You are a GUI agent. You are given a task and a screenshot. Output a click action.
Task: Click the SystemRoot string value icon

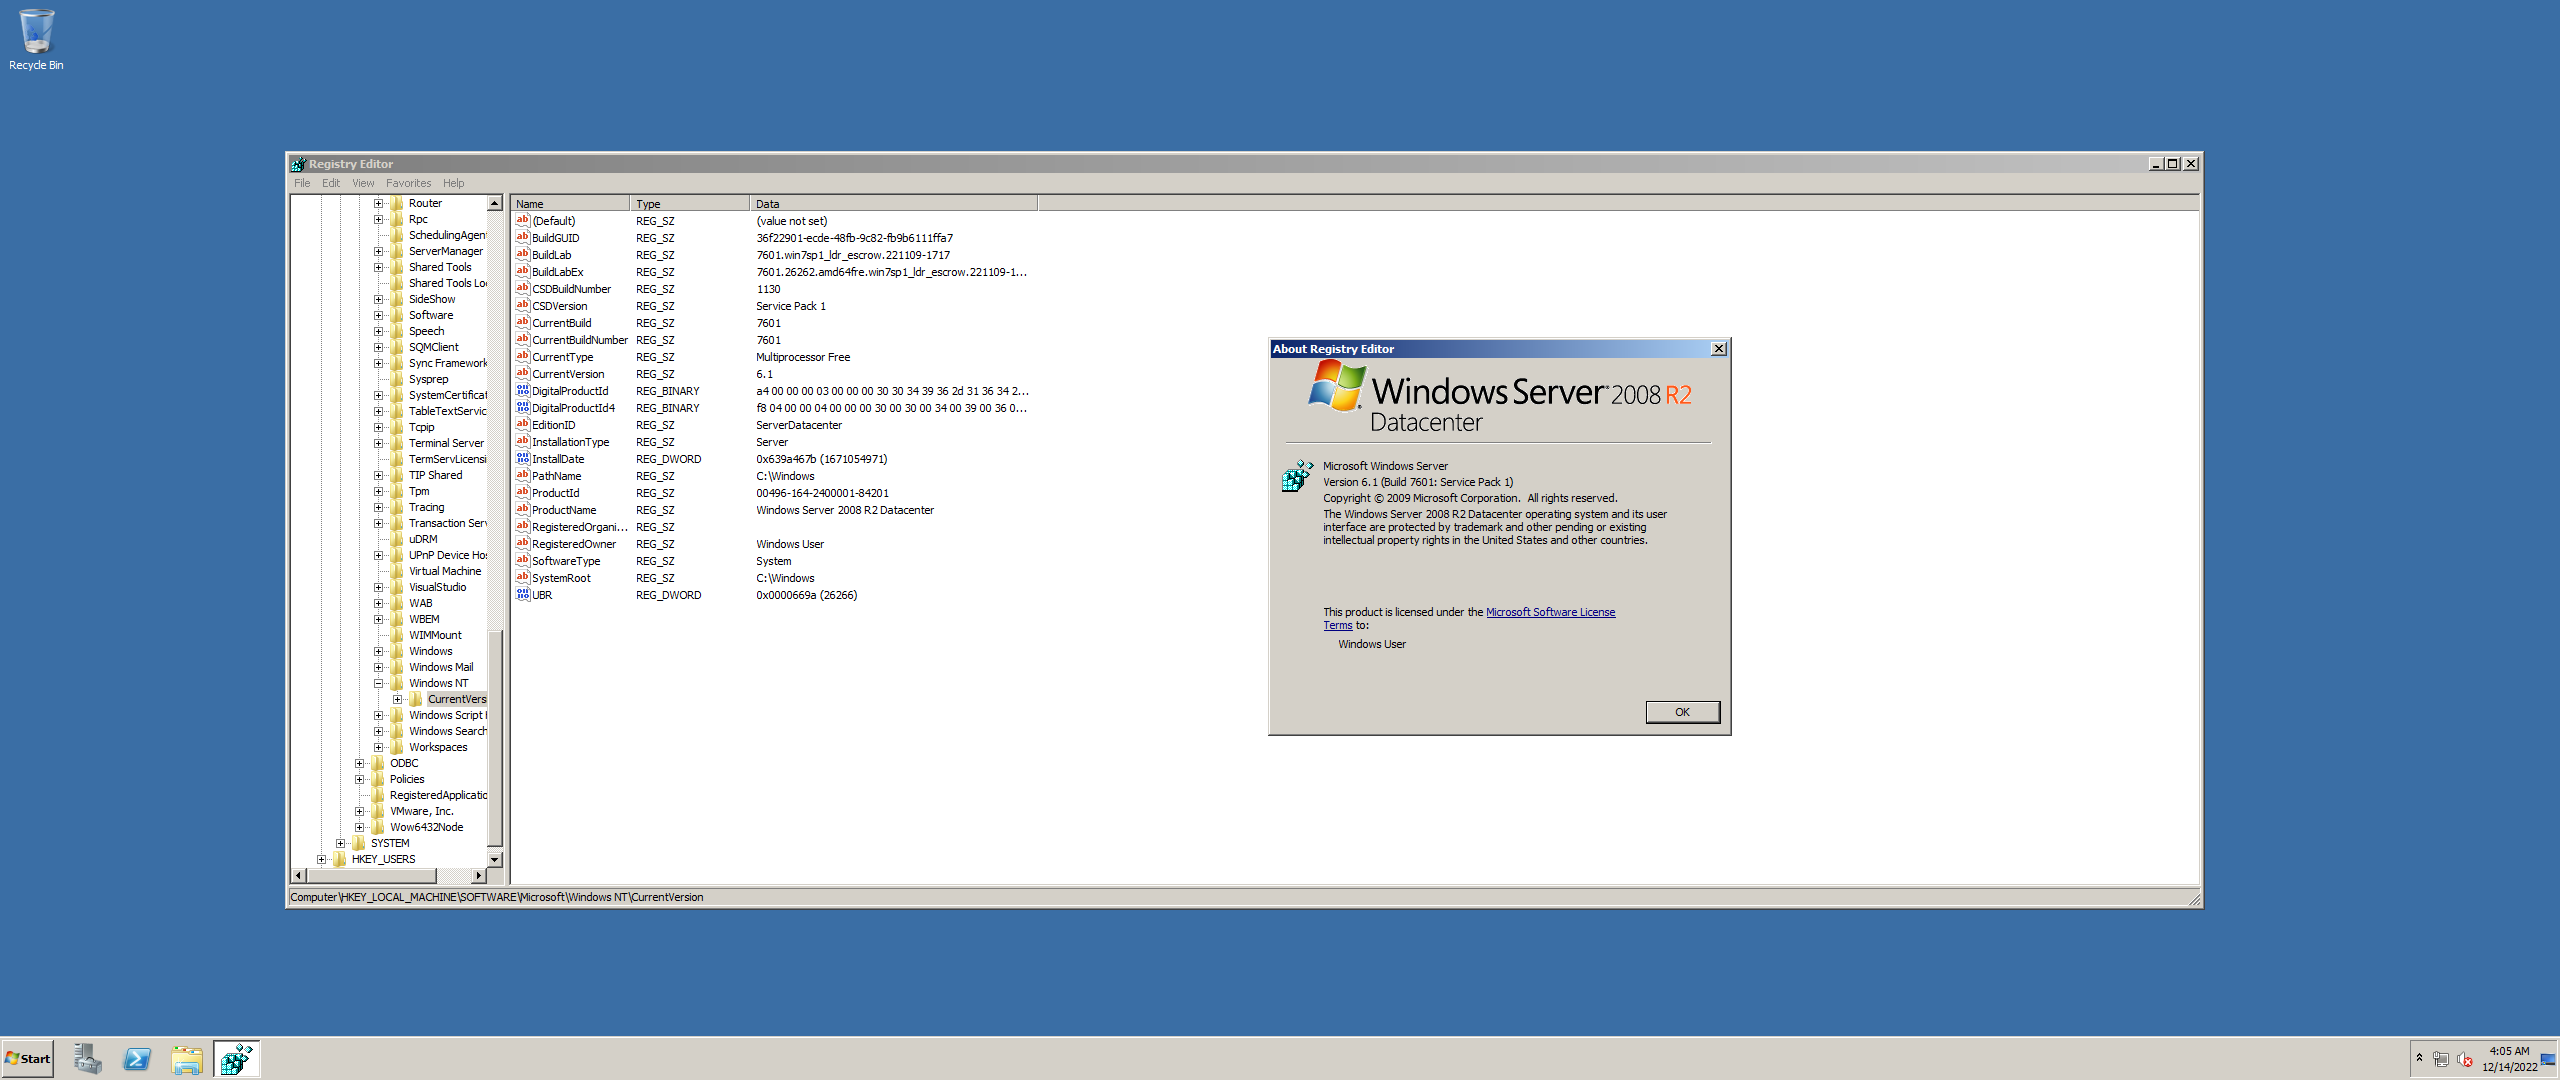522,578
